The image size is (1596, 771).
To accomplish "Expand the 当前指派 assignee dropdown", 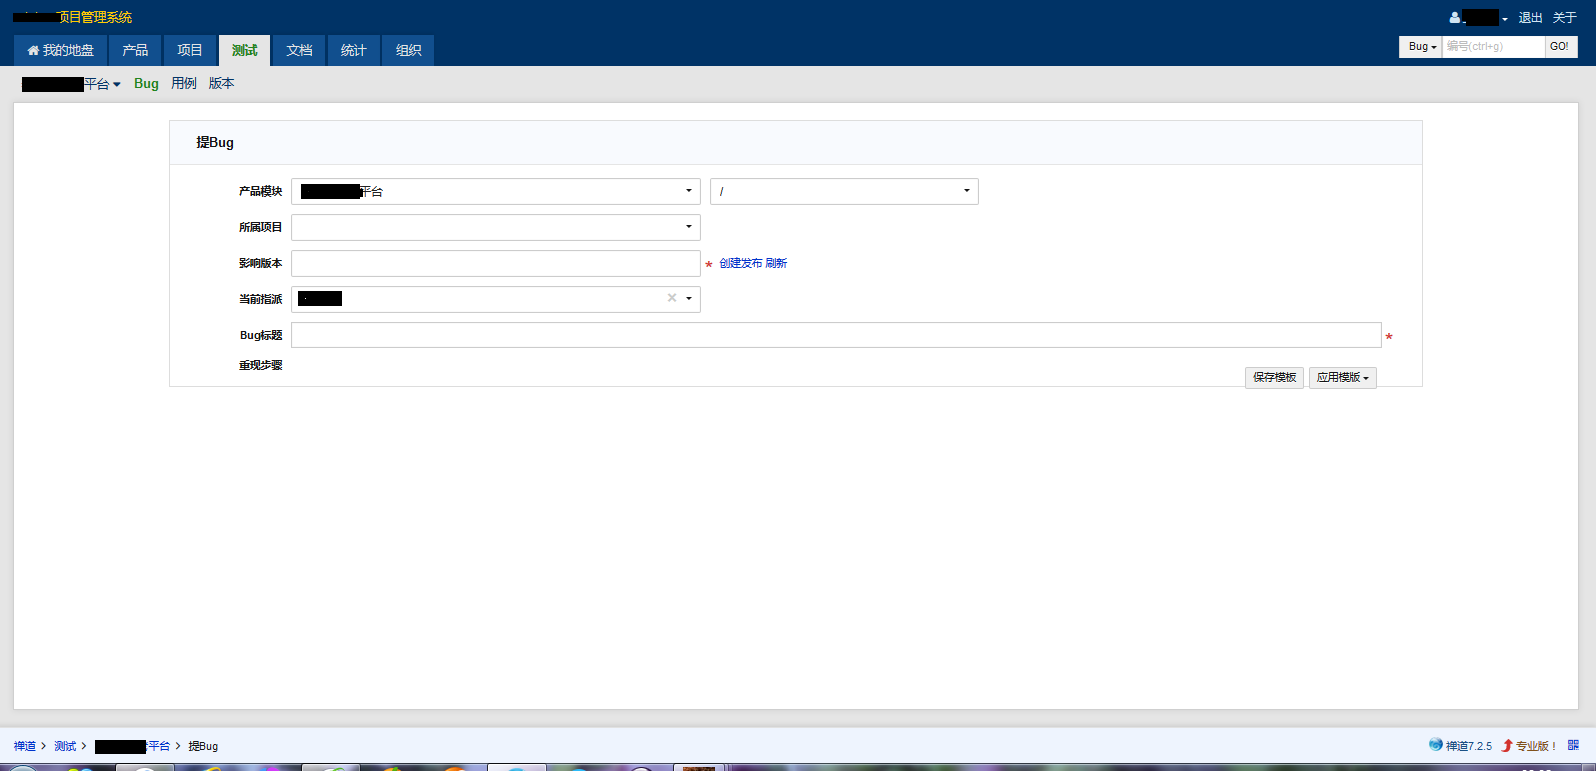I will [689, 299].
